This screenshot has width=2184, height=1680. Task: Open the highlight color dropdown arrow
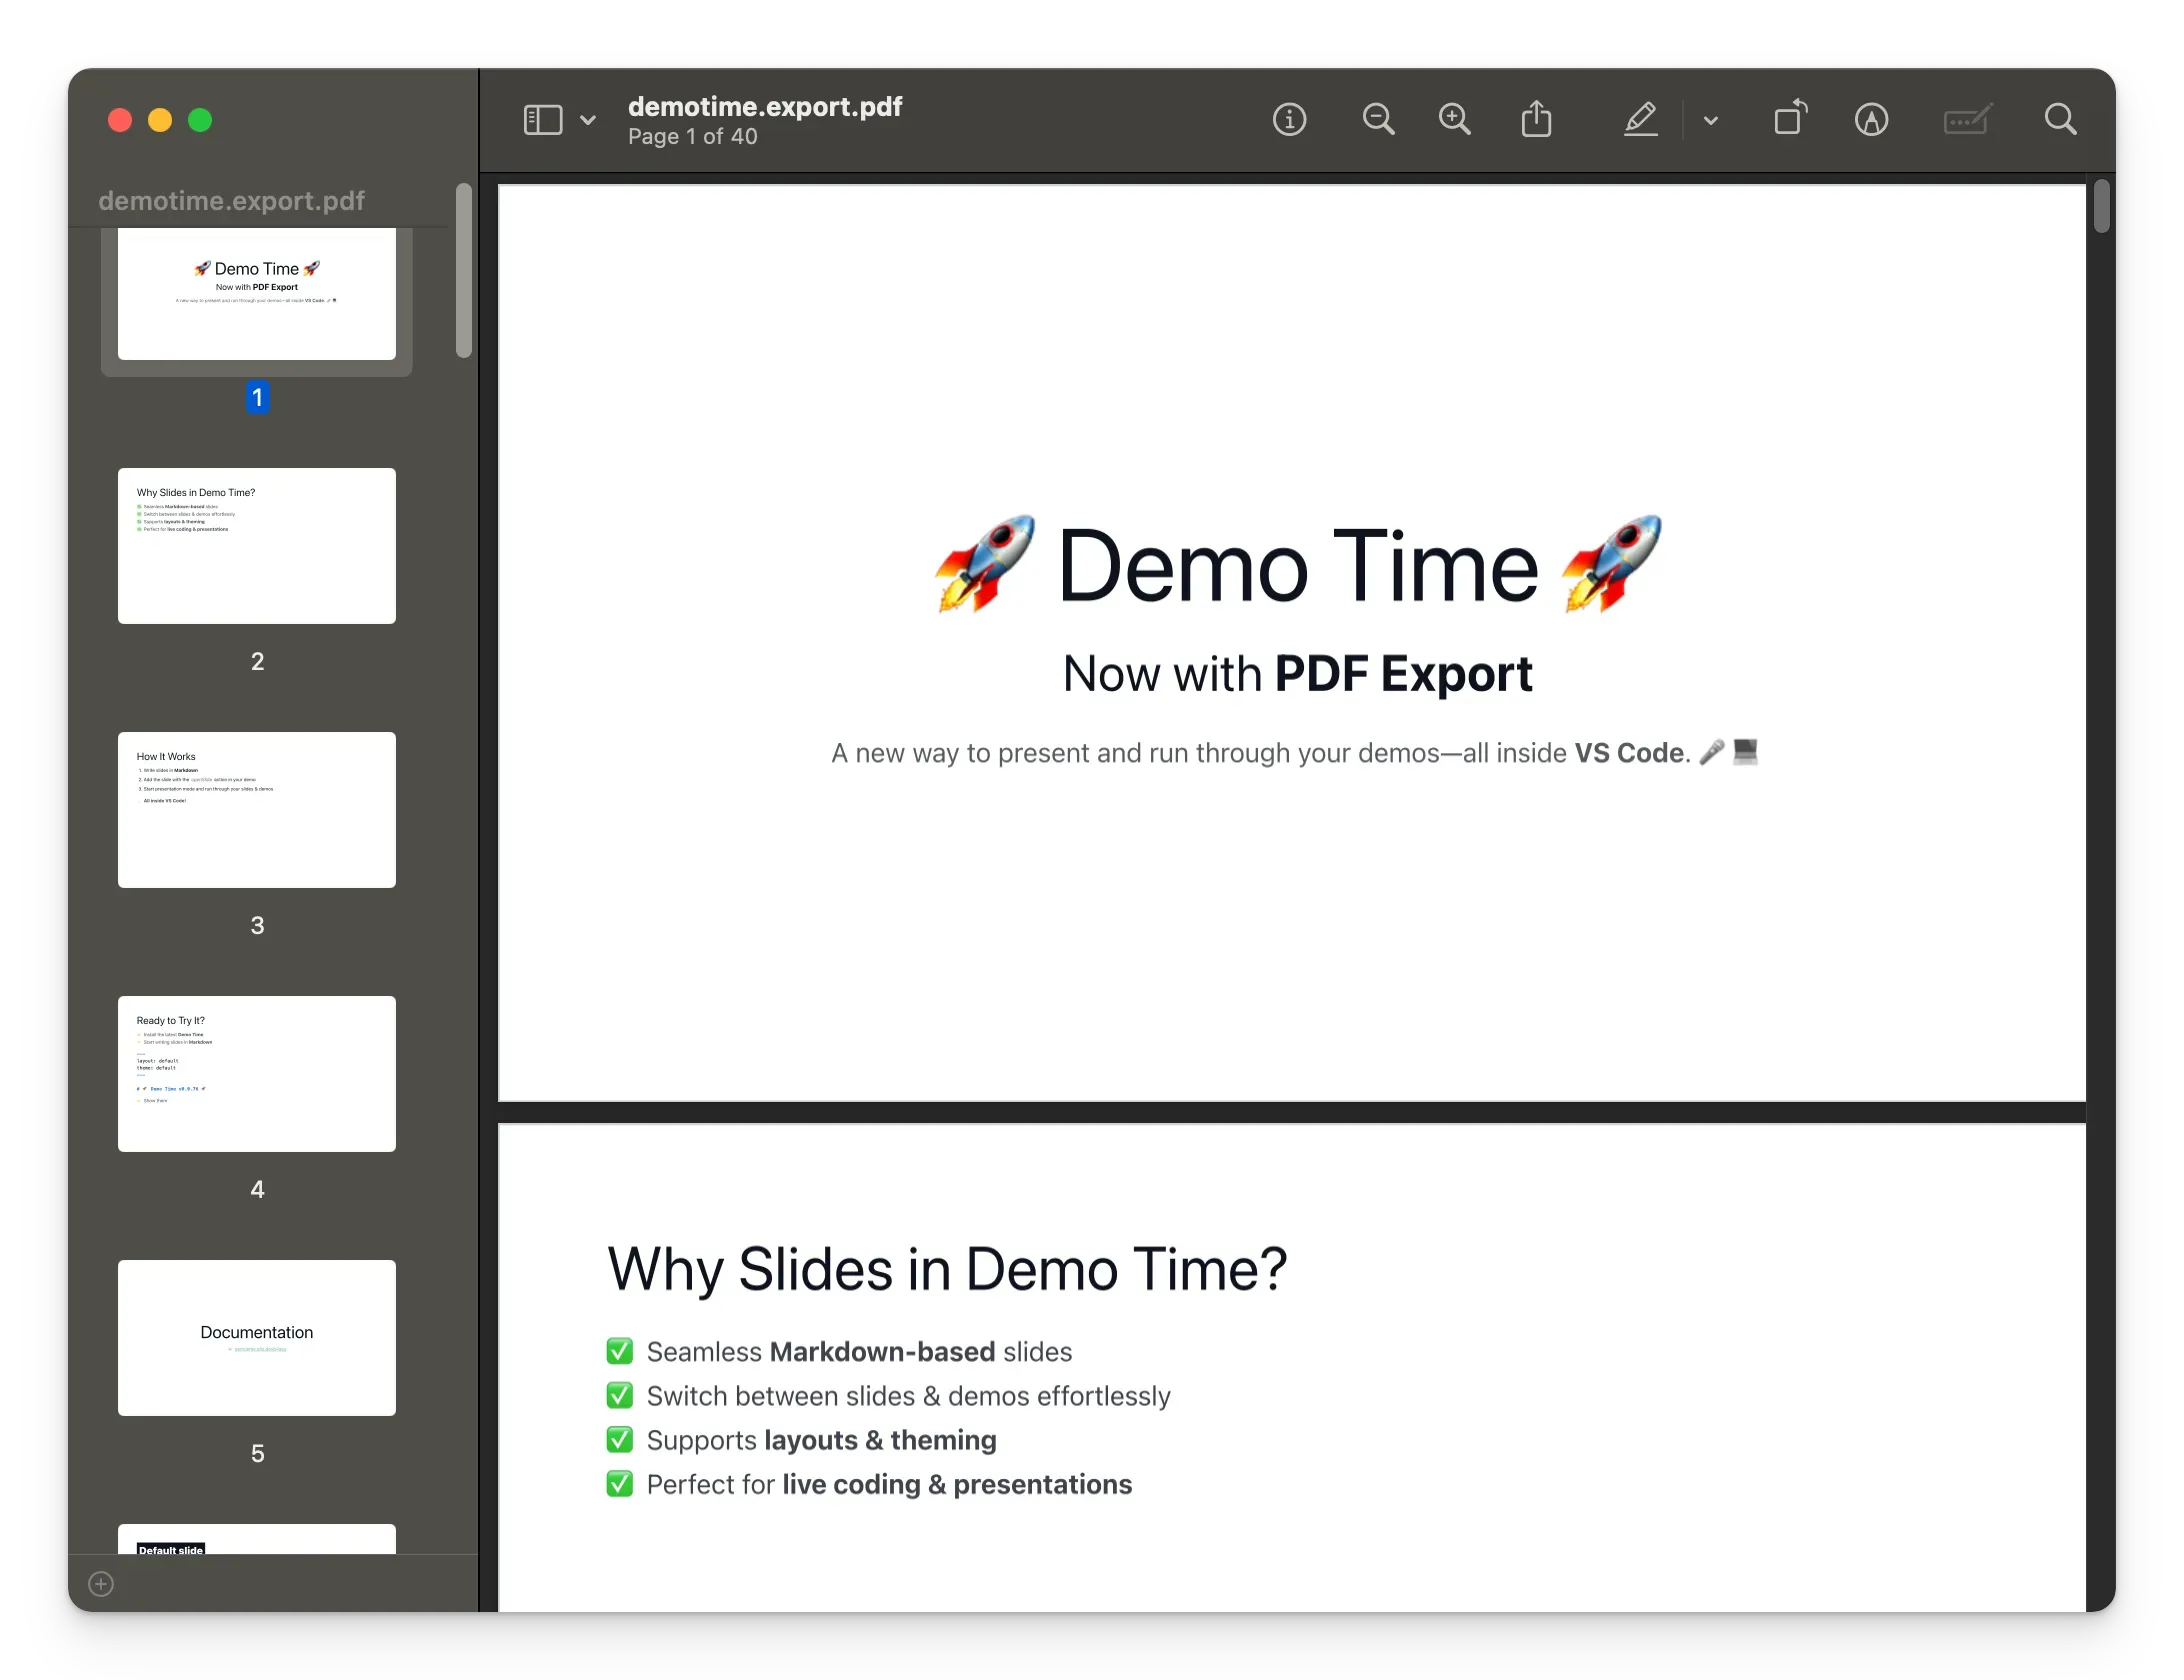tap(1711, 120)
